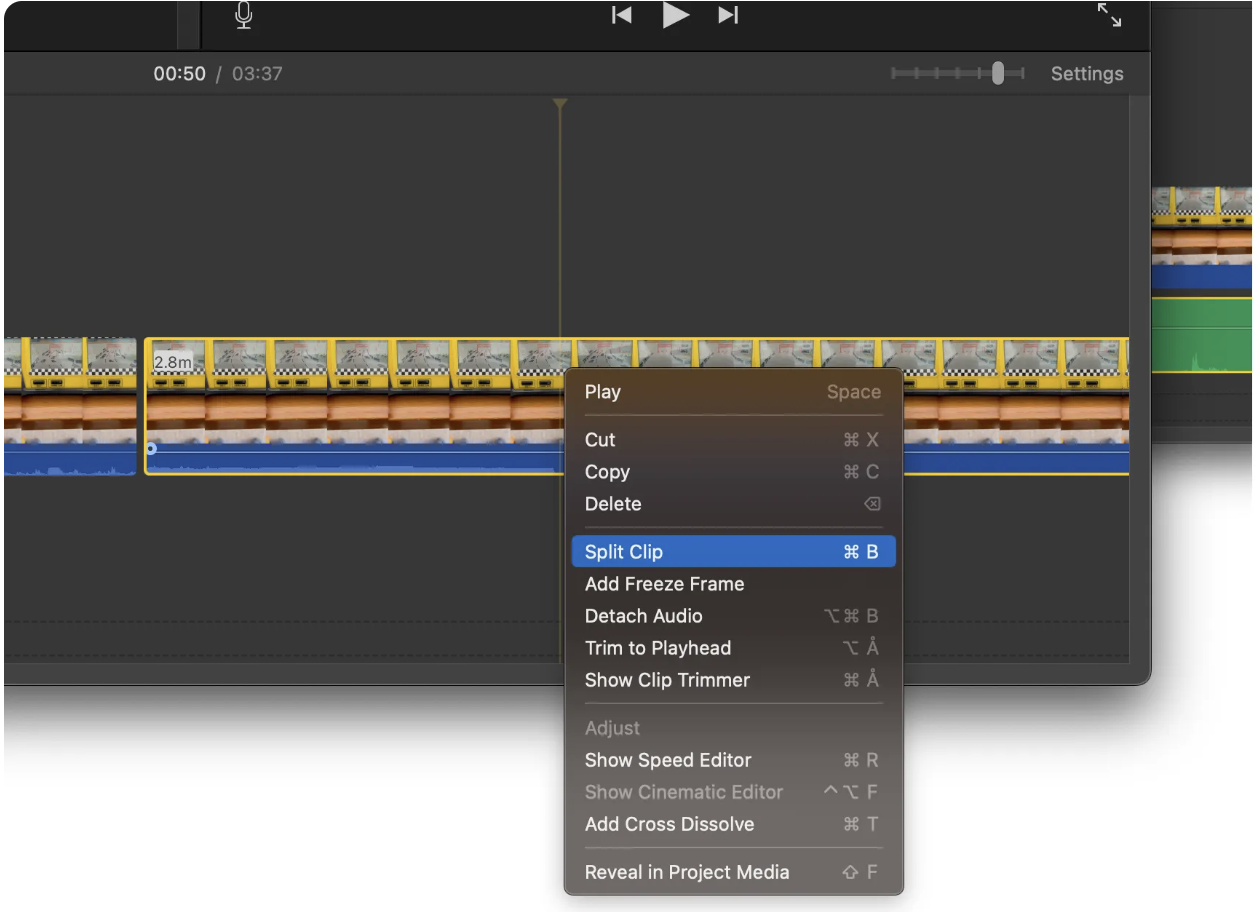This screenshot has height=912, width=1260.
Task: Open Show Speed Editor
Action: click(x=668, y=760)
